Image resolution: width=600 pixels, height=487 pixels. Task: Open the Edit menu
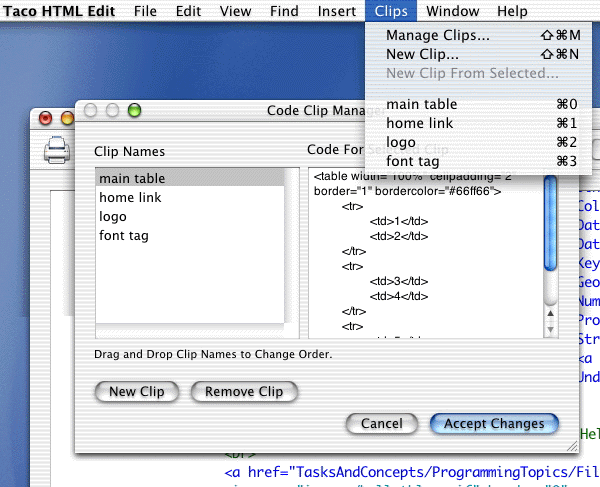tap(188, 11)
